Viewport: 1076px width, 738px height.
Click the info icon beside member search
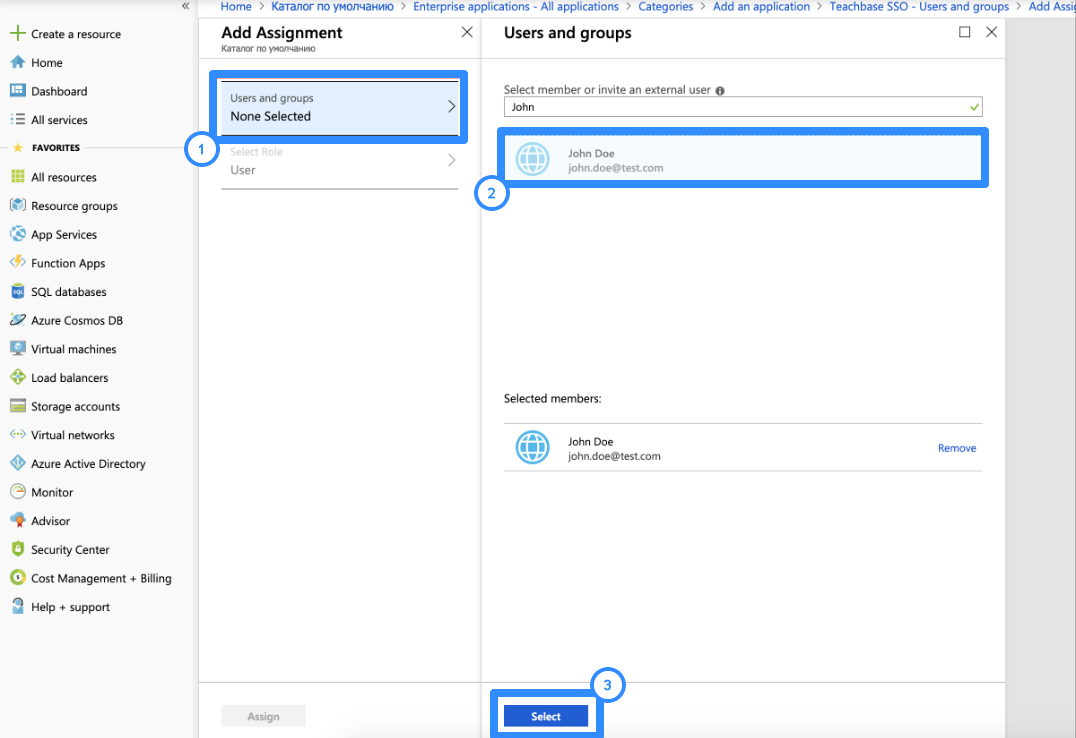(721, 88)
